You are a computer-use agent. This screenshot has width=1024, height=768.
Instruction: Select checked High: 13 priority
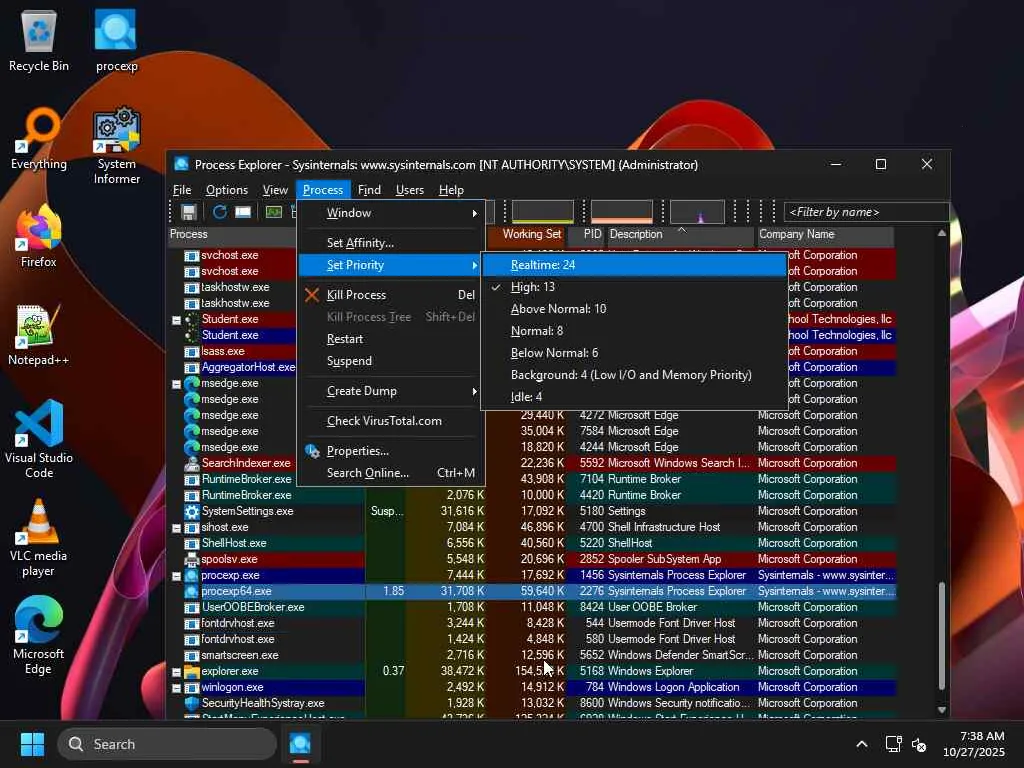point(634,287)
